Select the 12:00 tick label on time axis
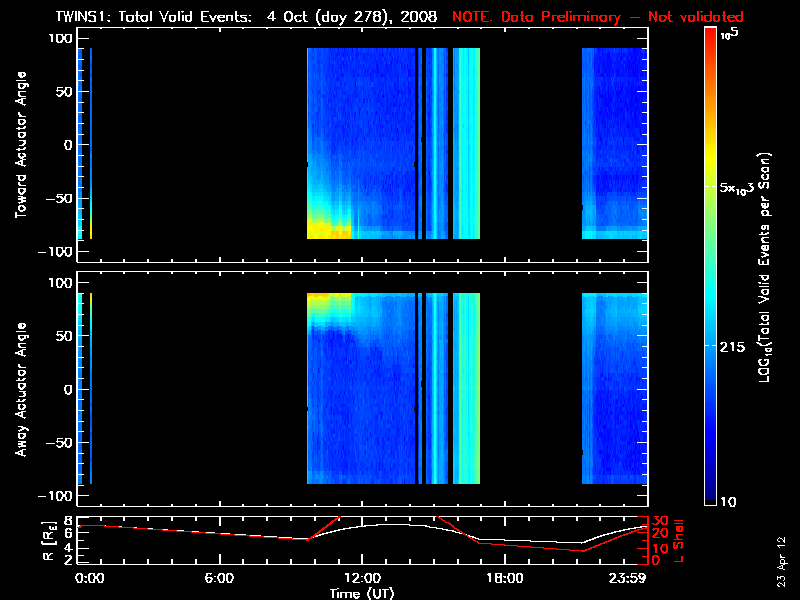800x600 pixels. pyautogui.click(x=361, y=578)
